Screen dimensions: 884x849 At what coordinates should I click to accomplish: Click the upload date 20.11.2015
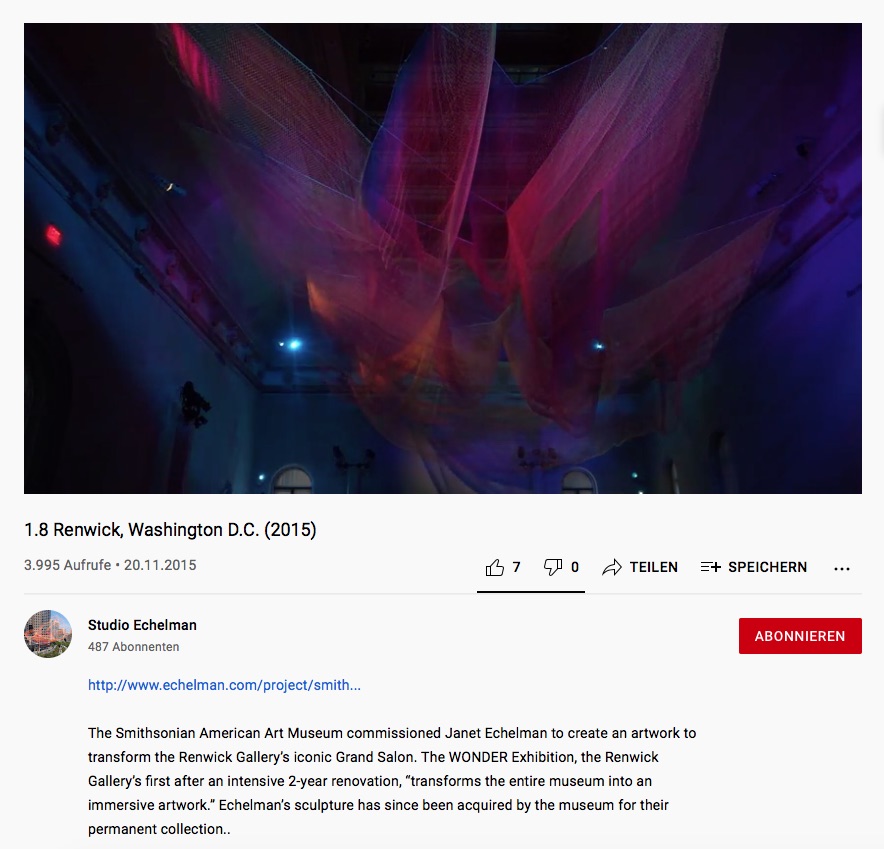160,565
